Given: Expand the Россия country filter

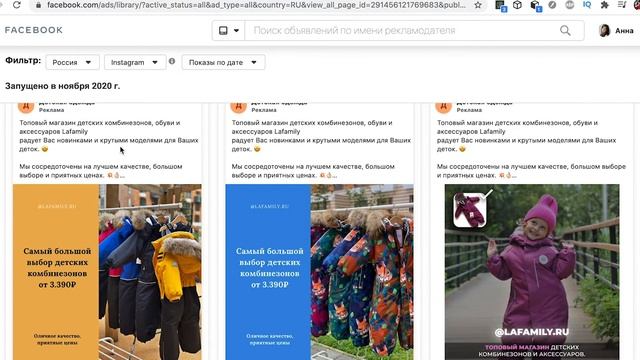Looking at the screenshot, I should coord(72,62).
